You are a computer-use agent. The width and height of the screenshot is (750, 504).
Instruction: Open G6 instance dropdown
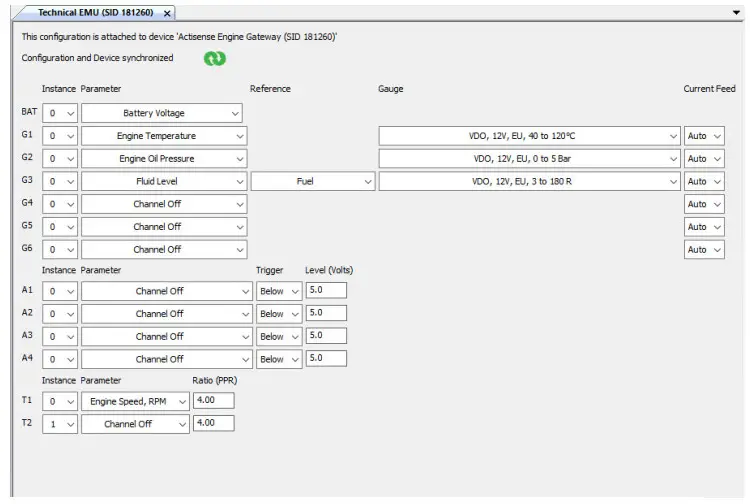[60, 250]
